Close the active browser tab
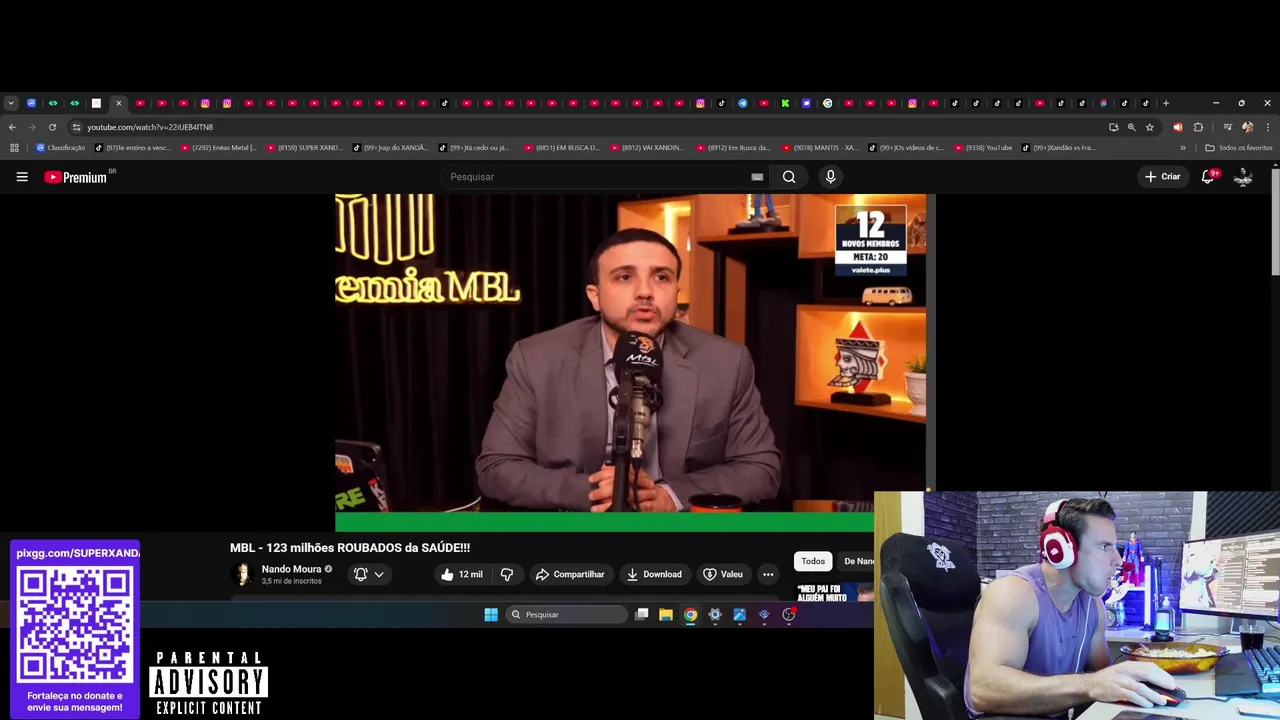 [x=118, y=103]
